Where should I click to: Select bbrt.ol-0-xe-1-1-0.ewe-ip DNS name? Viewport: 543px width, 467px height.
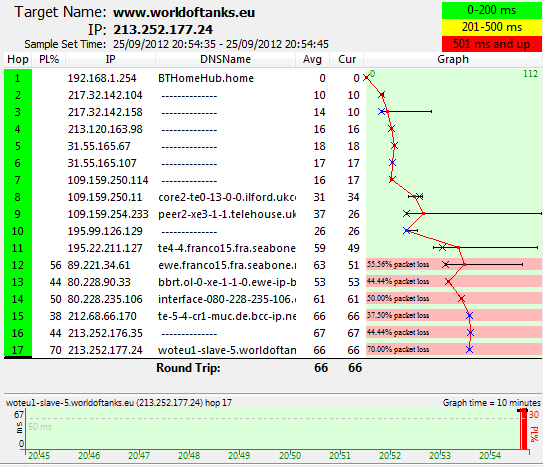click(x=227, y=282)
